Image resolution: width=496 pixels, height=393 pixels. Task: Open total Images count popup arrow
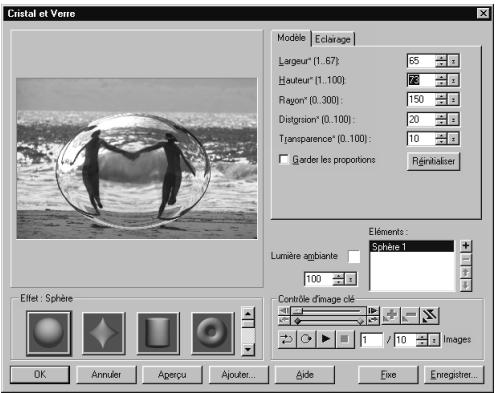point(434,340)
